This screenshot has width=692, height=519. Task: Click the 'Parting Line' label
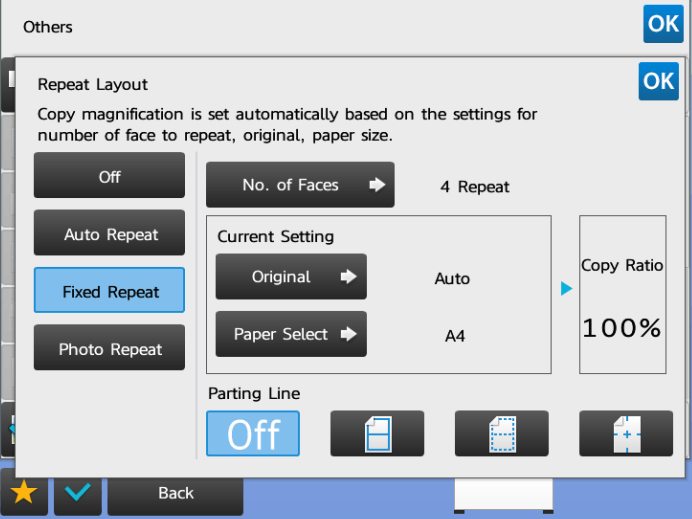click(x=254, y=393)
